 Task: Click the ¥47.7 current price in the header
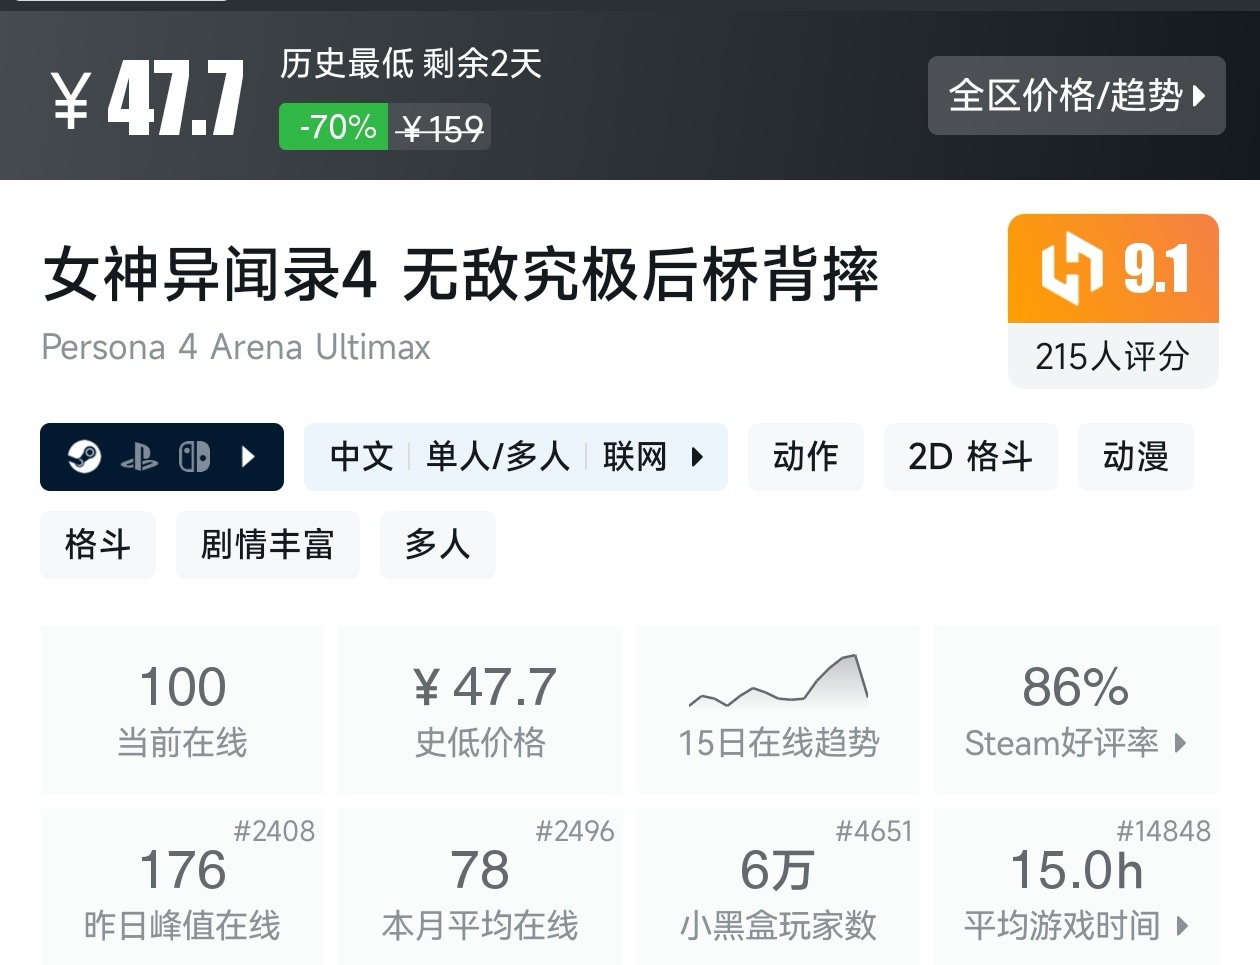[148, 97]
